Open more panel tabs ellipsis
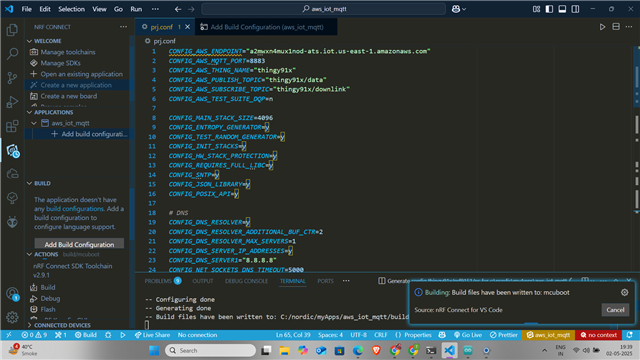This screenshot has width=640, height=360. [x=346, y=281]
